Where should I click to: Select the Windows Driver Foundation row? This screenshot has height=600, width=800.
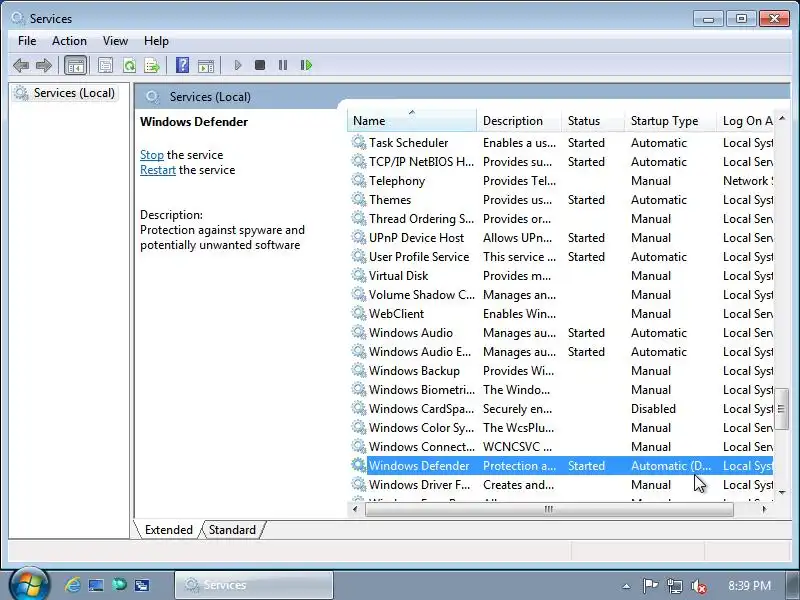[x=561, y=485]
